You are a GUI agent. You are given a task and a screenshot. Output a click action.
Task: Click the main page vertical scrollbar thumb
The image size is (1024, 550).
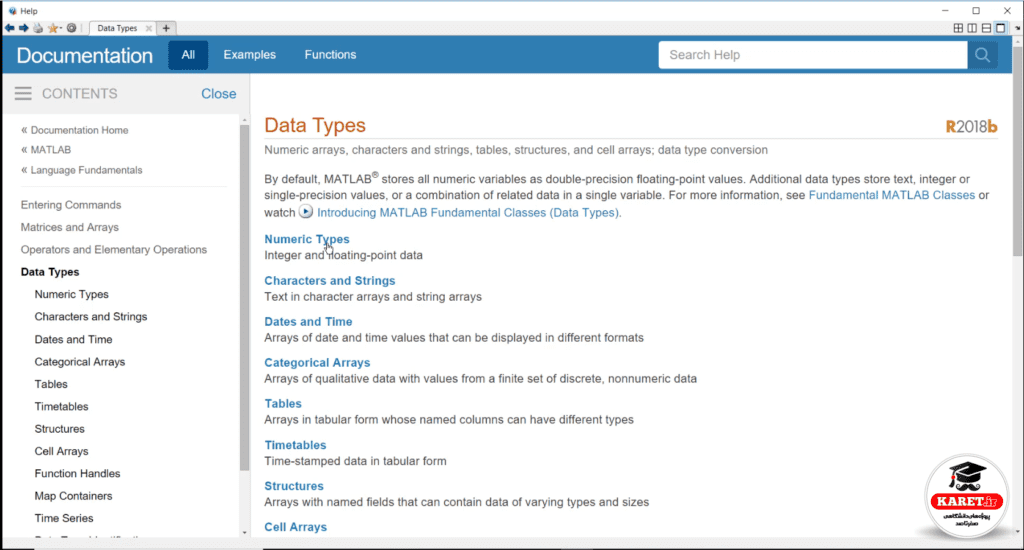(x=1017, y=150)
